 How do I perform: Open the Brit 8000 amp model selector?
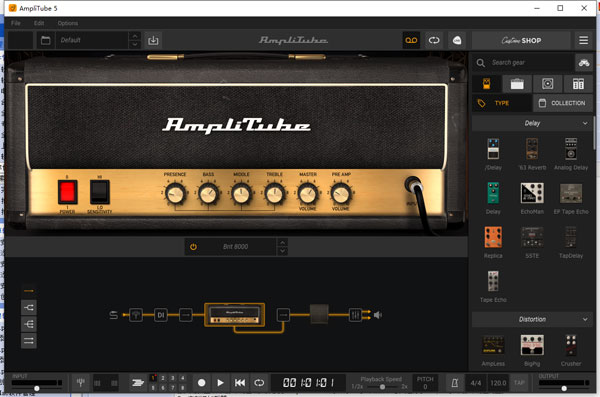(x=236, y=247)
